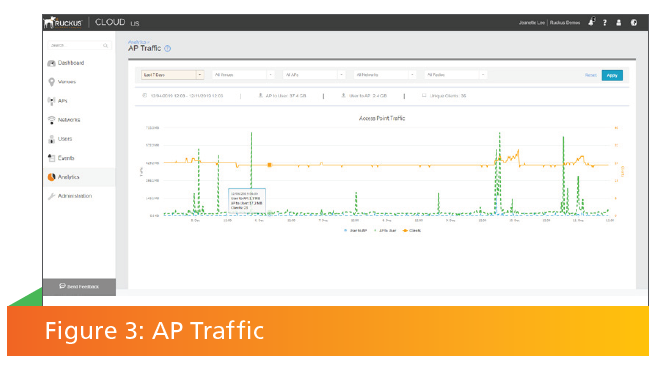Click the Venues map pin icon
This screenshot has height=369, width=657.
tap(52, 82)
